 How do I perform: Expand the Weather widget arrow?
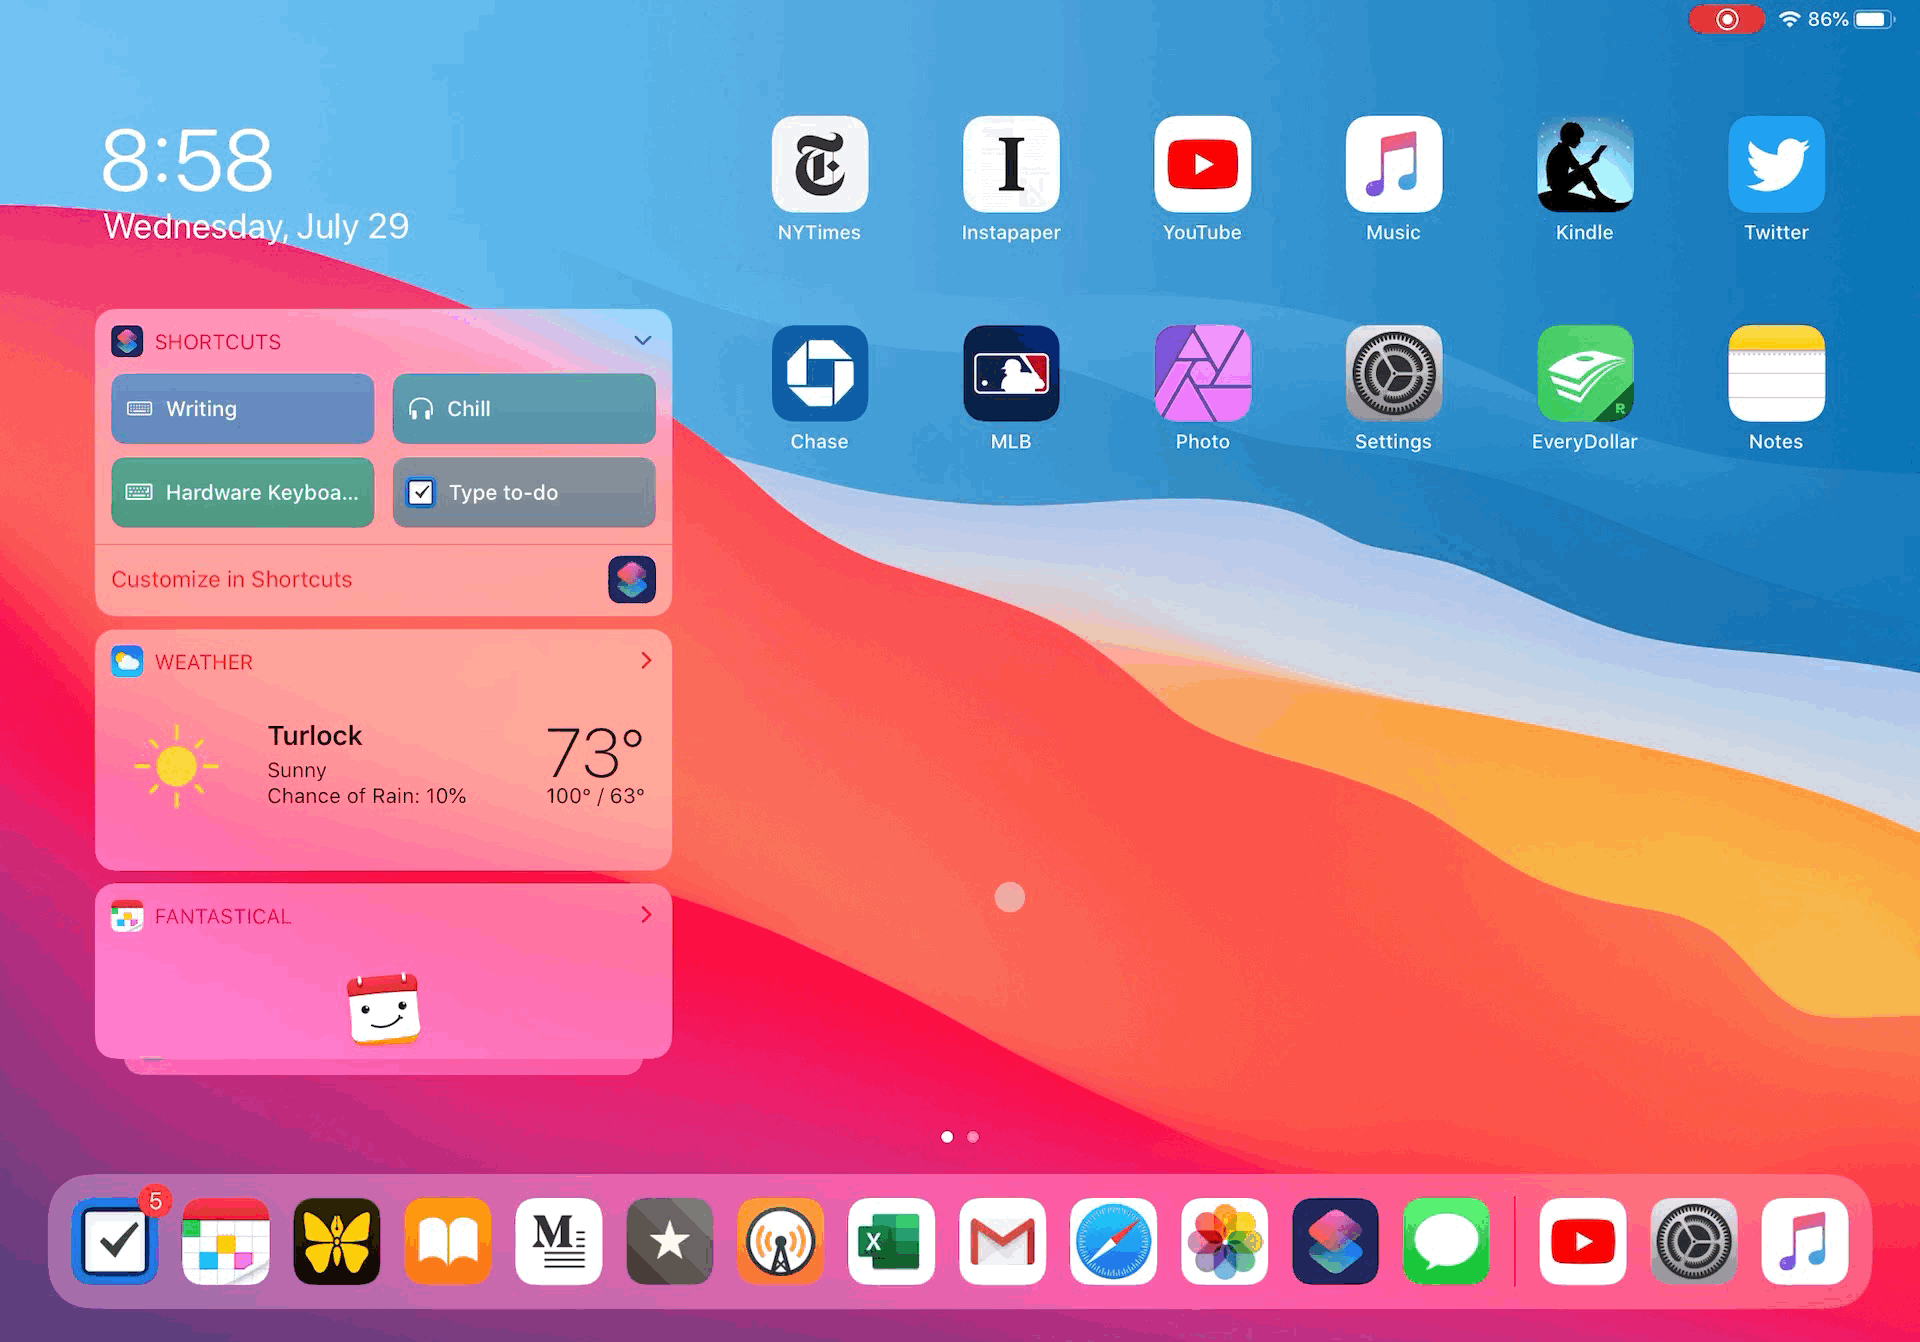[x=646, y=661]
